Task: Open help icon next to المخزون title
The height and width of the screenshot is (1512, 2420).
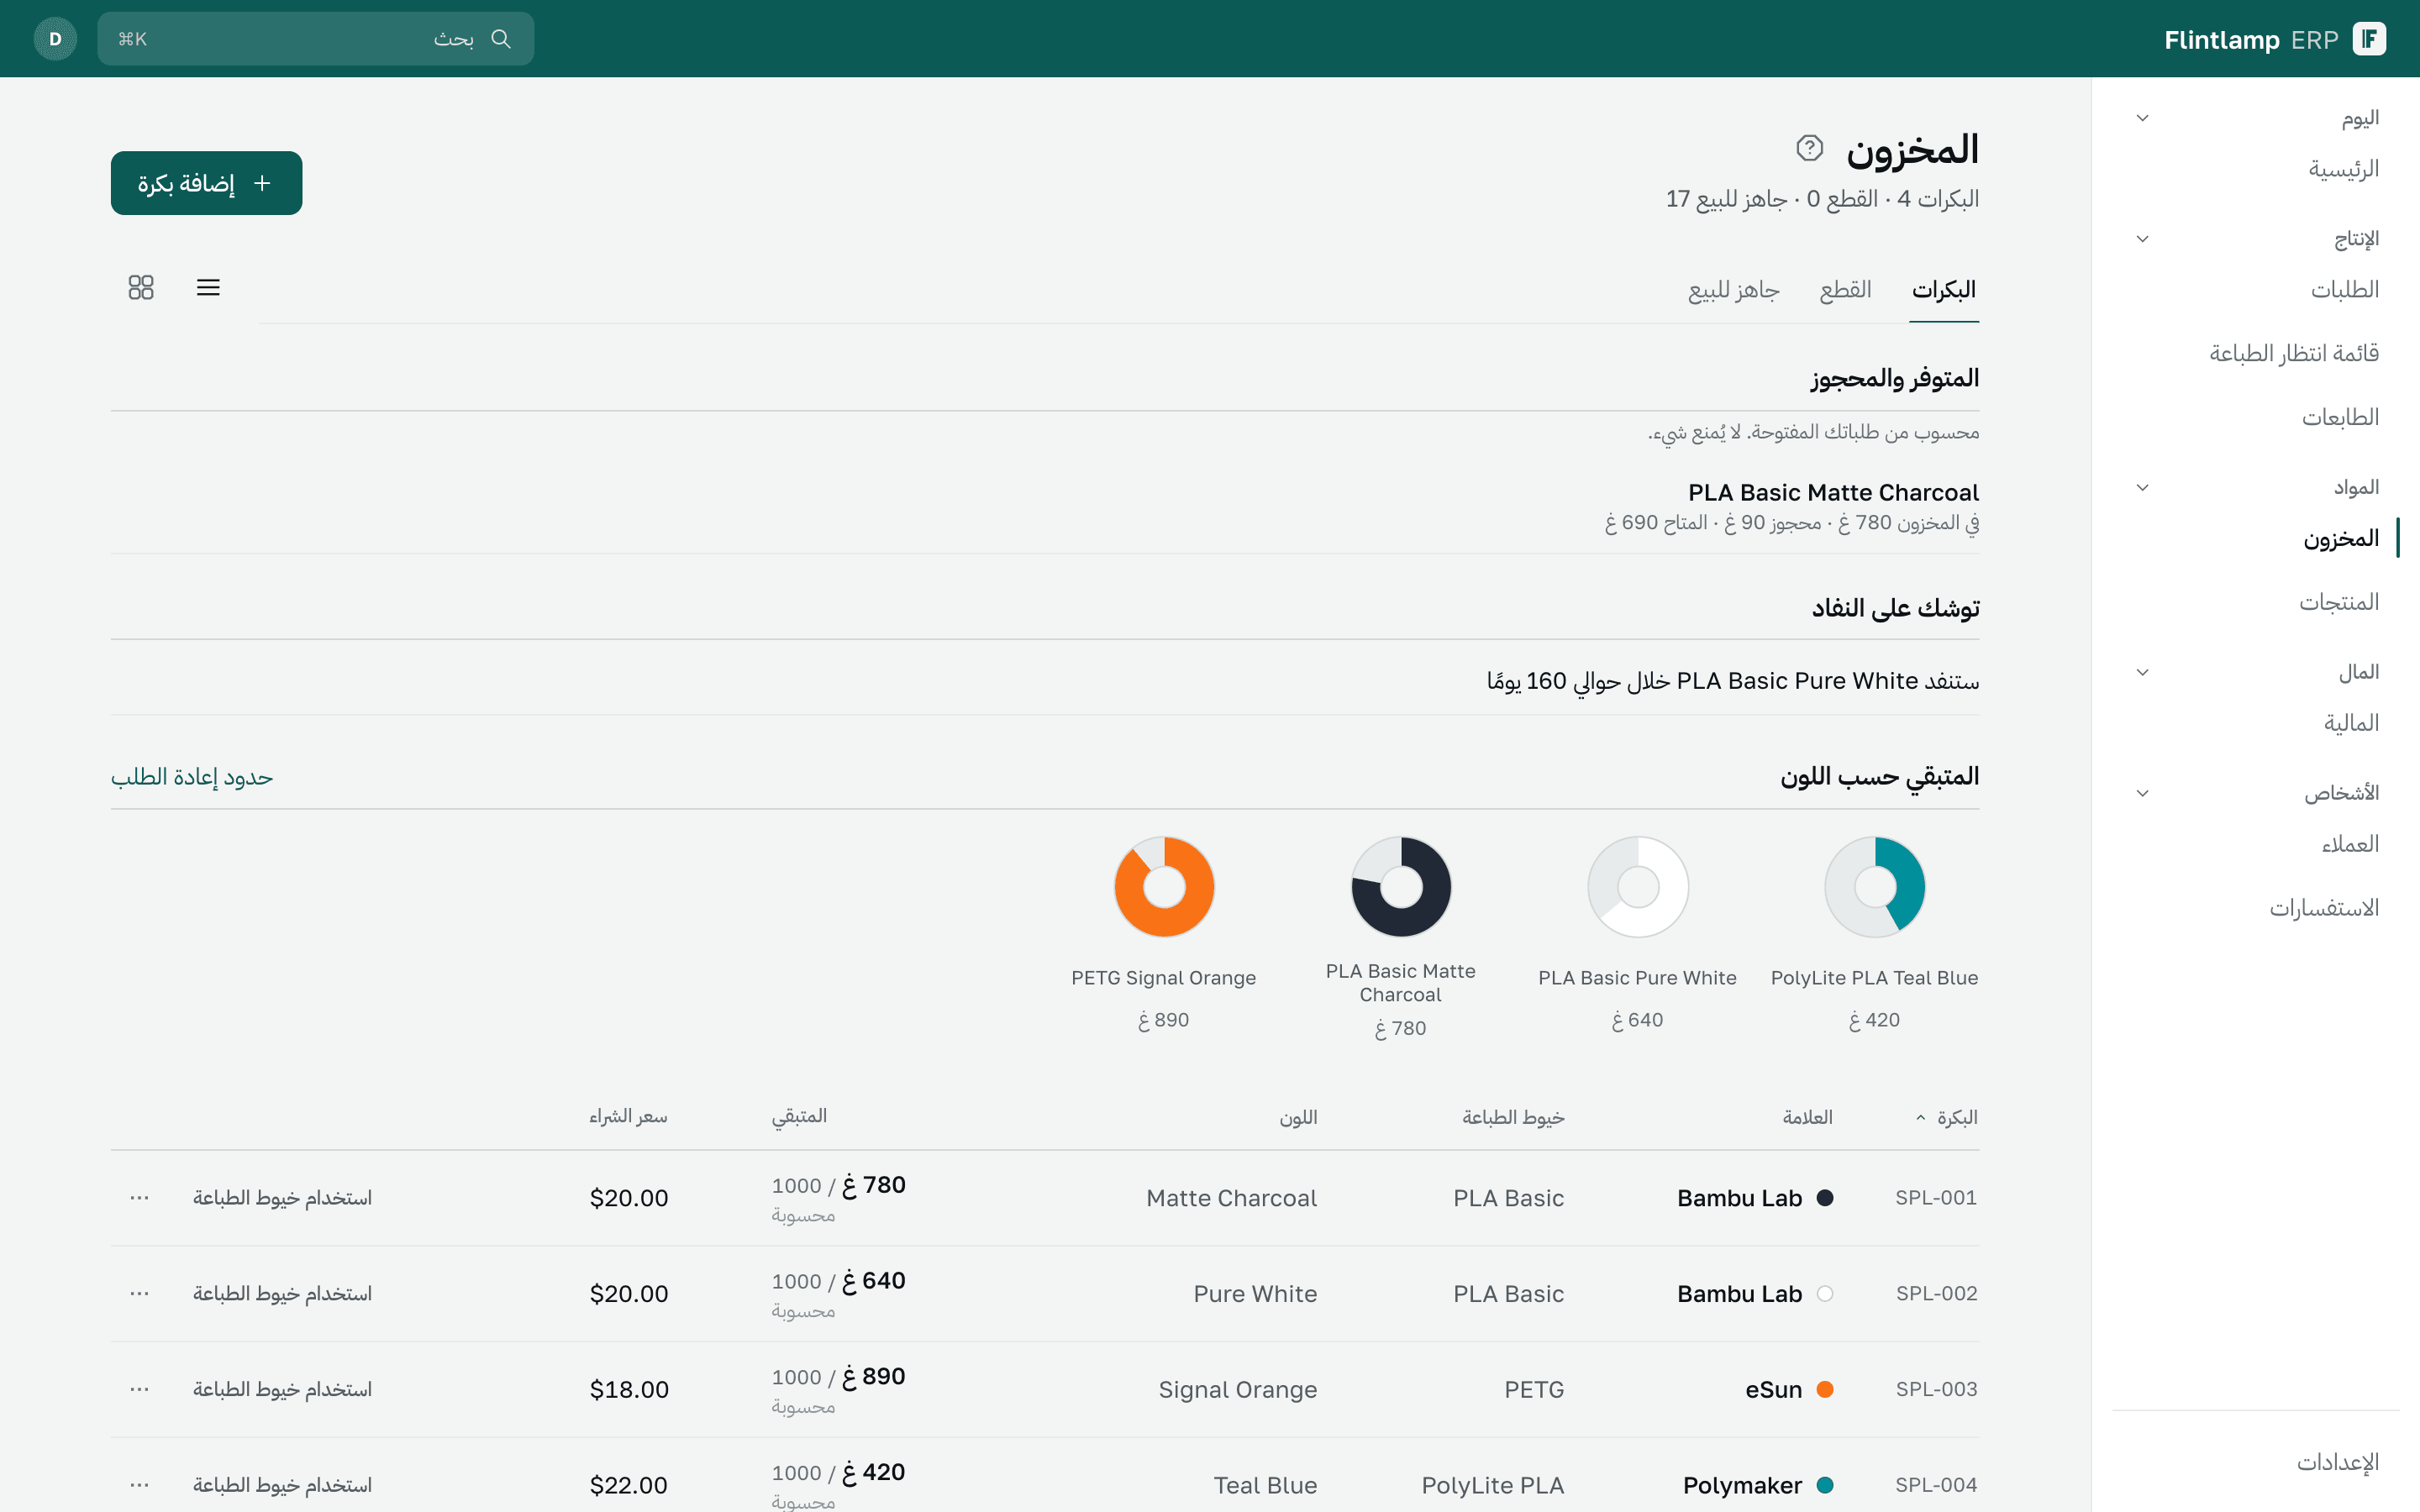Action: pos(1809,148)
